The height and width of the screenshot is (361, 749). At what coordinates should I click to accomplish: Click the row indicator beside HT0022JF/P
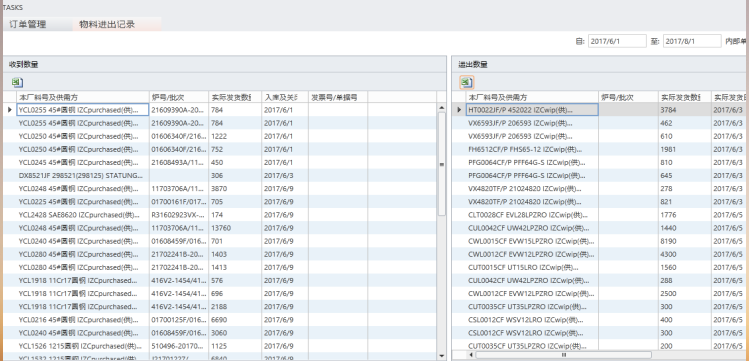[x=460, y=110]
